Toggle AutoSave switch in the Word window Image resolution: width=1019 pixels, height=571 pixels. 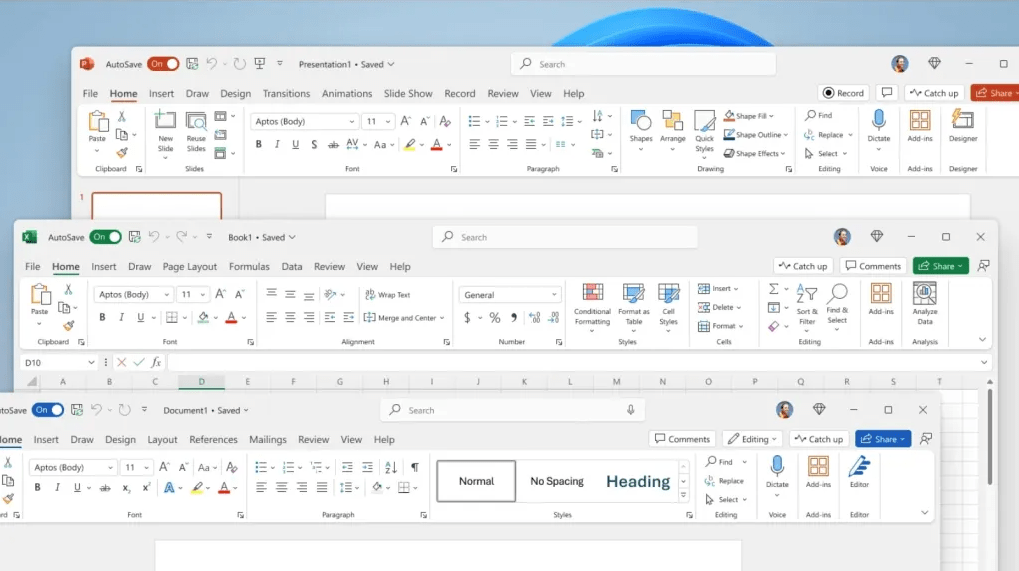click(x=48, y=410)
